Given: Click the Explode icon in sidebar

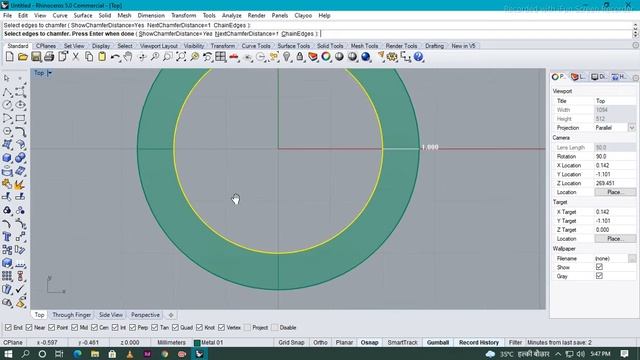Looking at the screenshot, I should (20, 184).
